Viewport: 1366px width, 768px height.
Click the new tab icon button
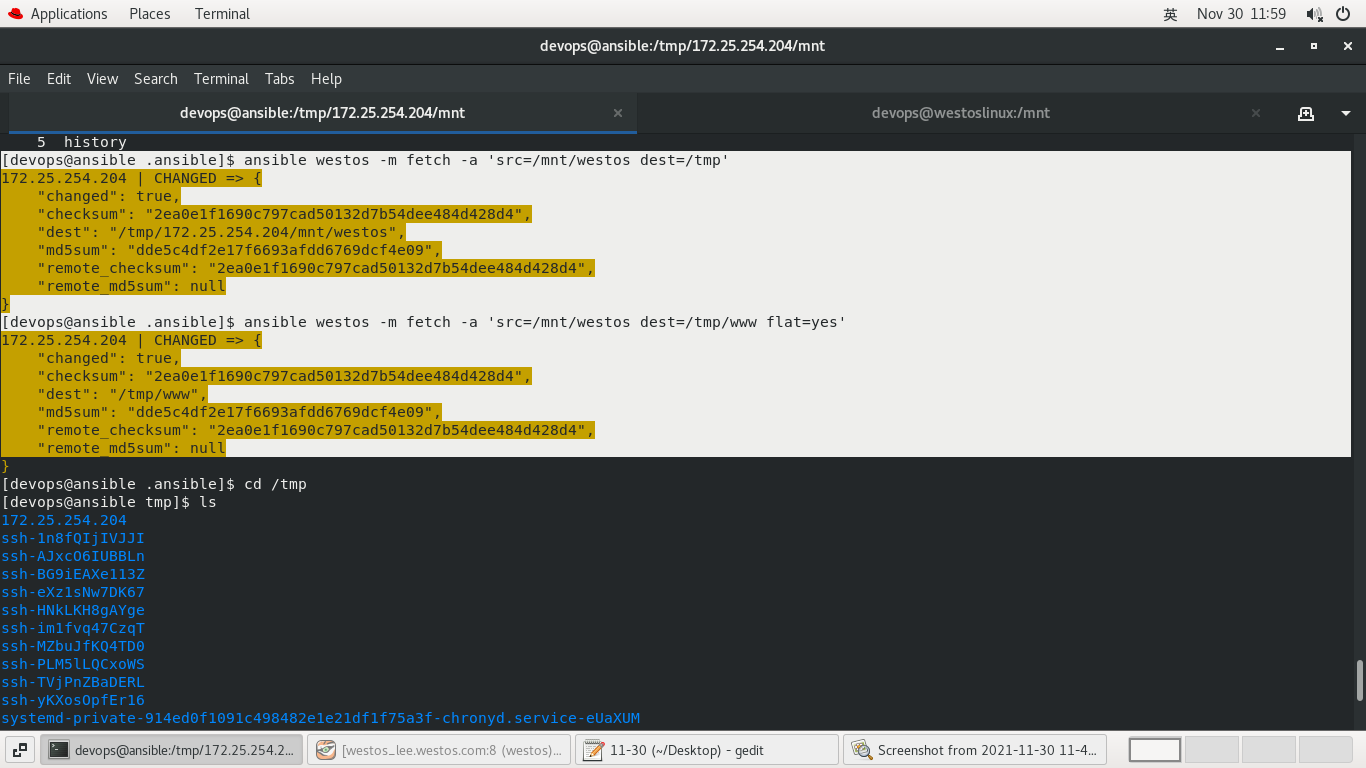pyautogui.click(x=1306, y=113)
